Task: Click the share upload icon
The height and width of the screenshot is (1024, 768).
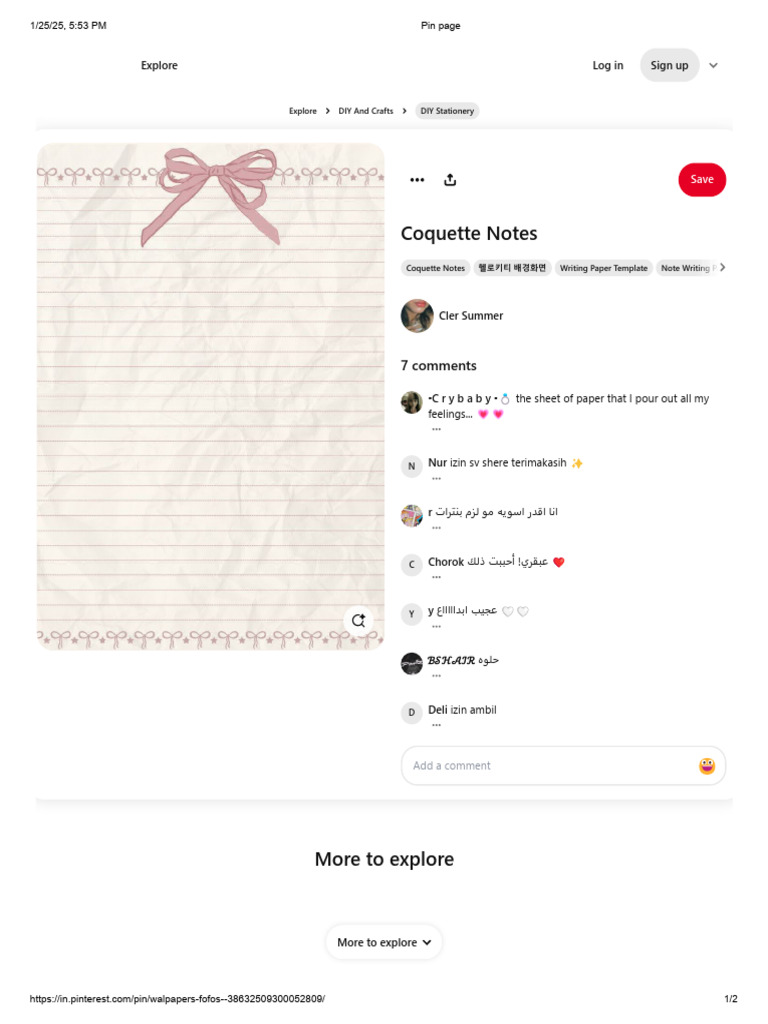Action: coord(450,180)
